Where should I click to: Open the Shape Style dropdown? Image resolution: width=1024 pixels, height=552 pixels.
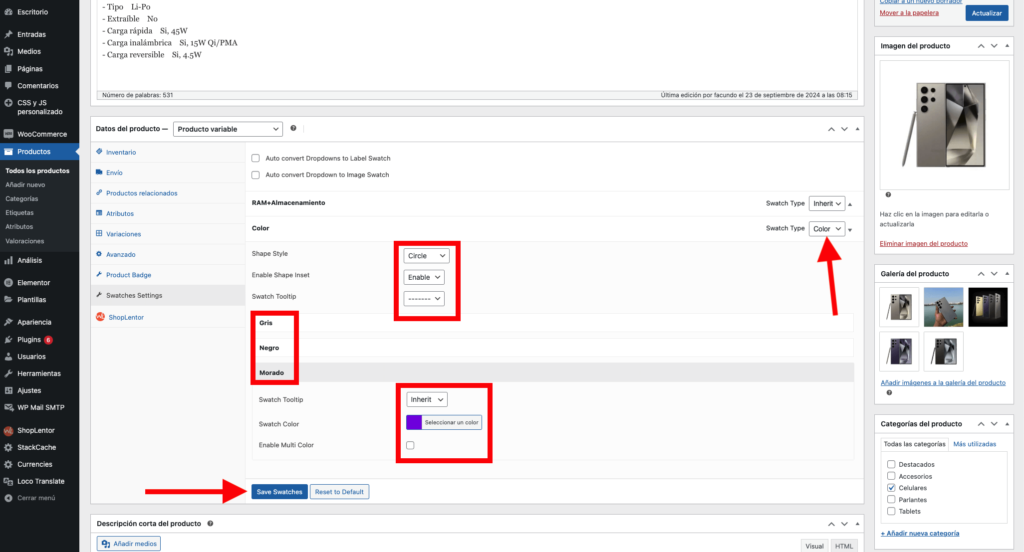click(426, 256)
